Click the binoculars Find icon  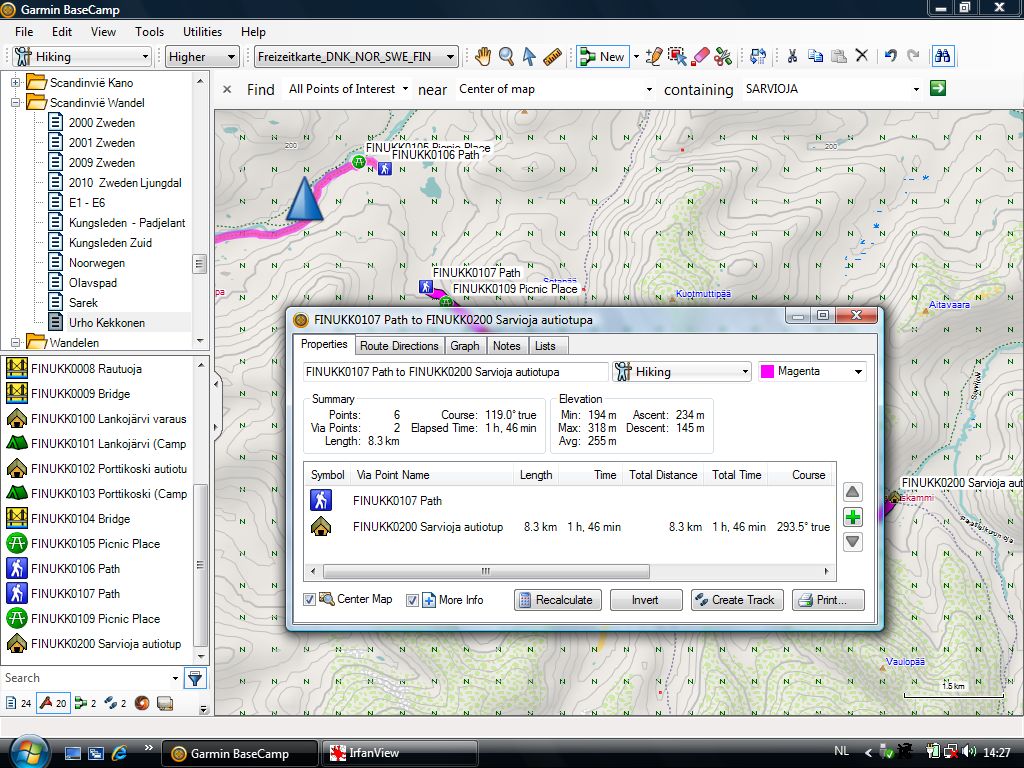[x=941, y=57]
